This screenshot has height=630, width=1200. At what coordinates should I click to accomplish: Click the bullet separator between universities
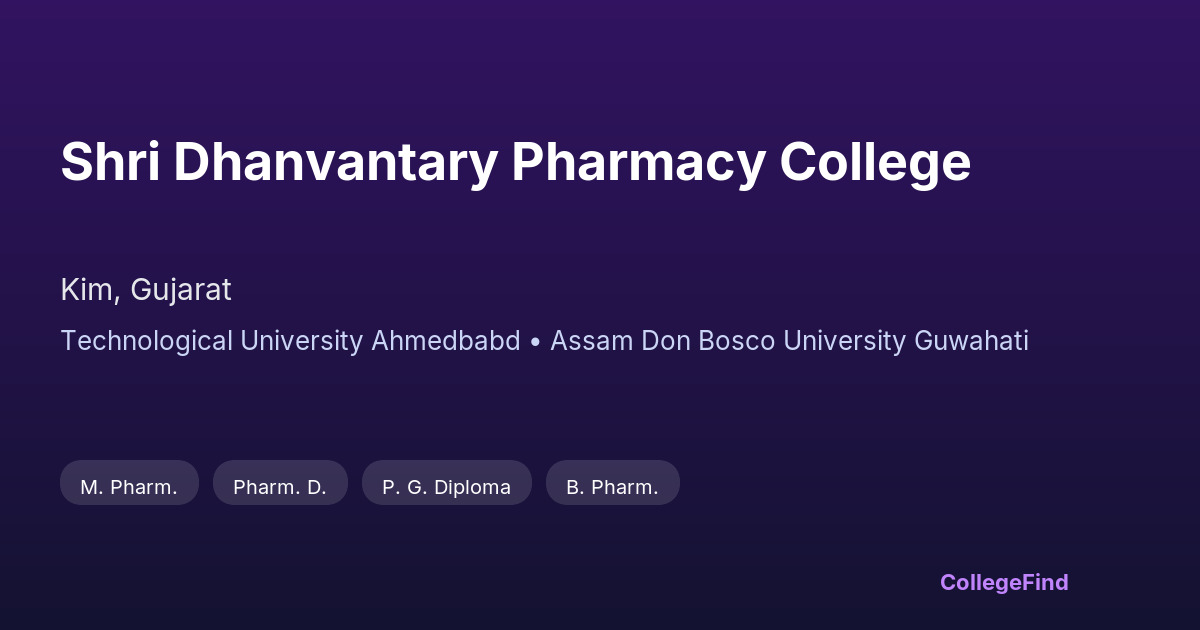(x=535, y=342)
